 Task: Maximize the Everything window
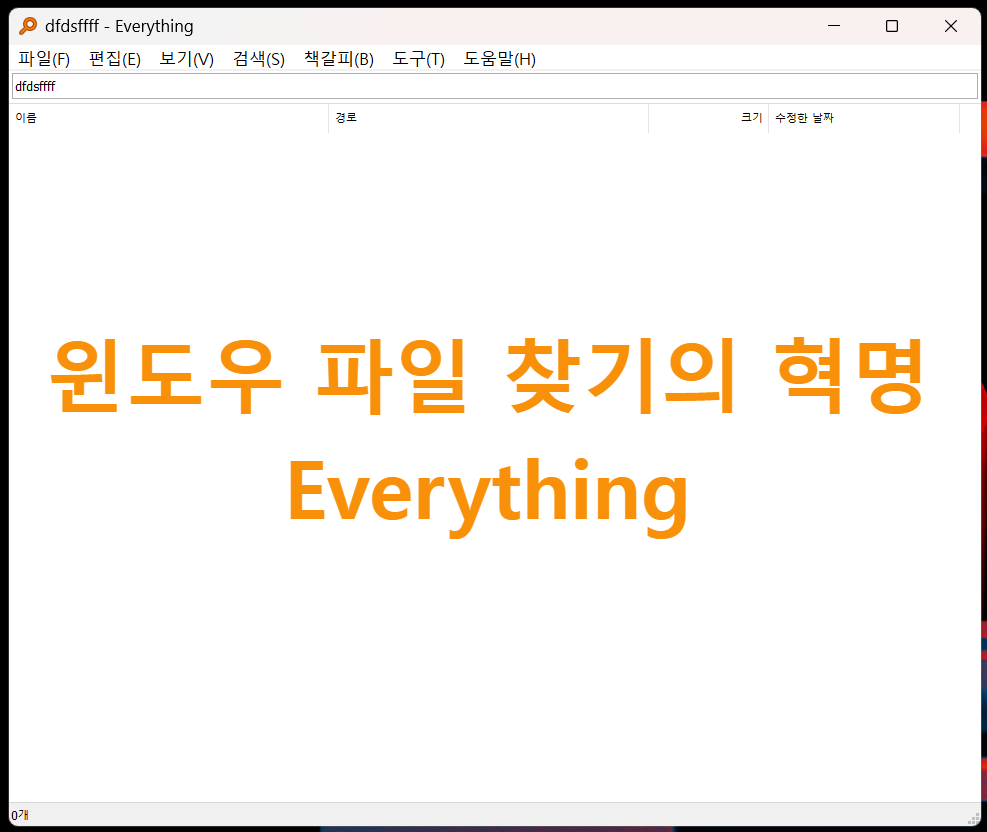pyautogui.click(x=892, y=26)
